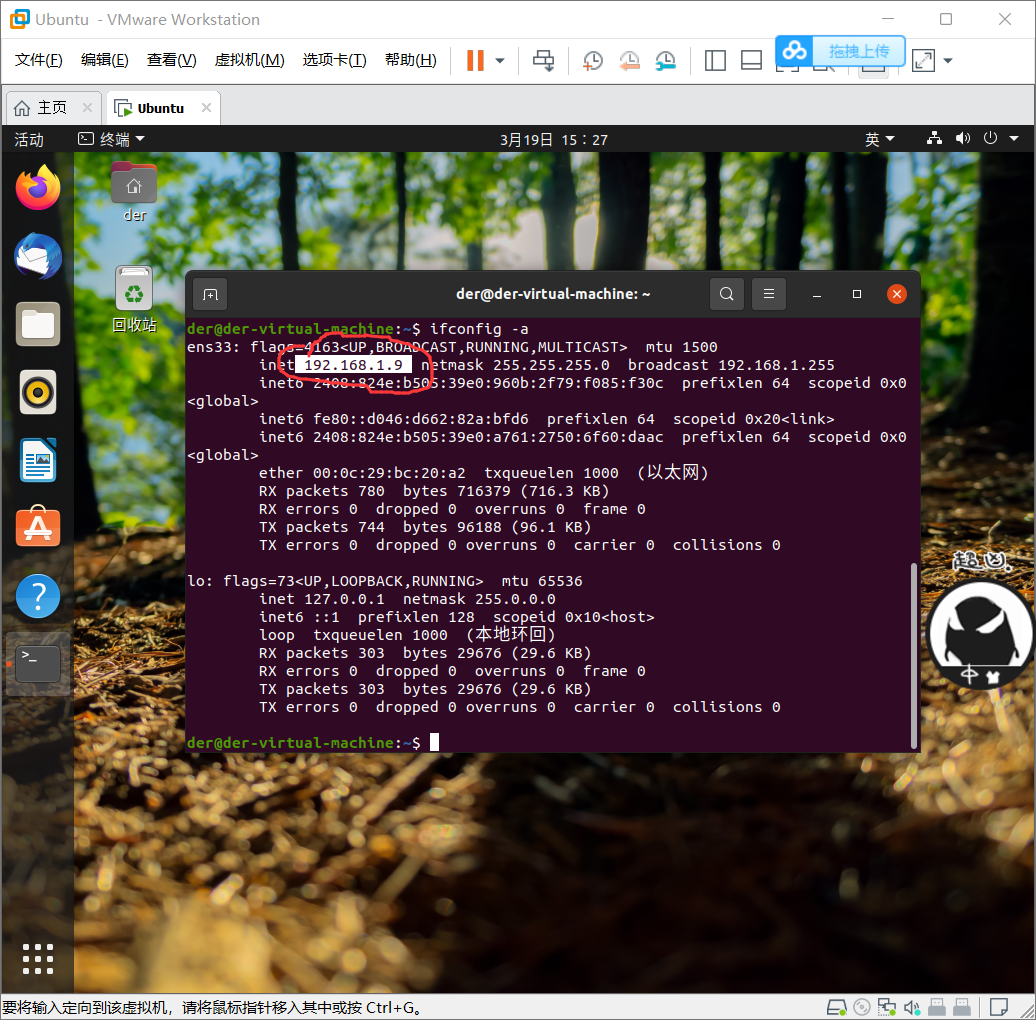Click the blue cloud upload button

840,51
